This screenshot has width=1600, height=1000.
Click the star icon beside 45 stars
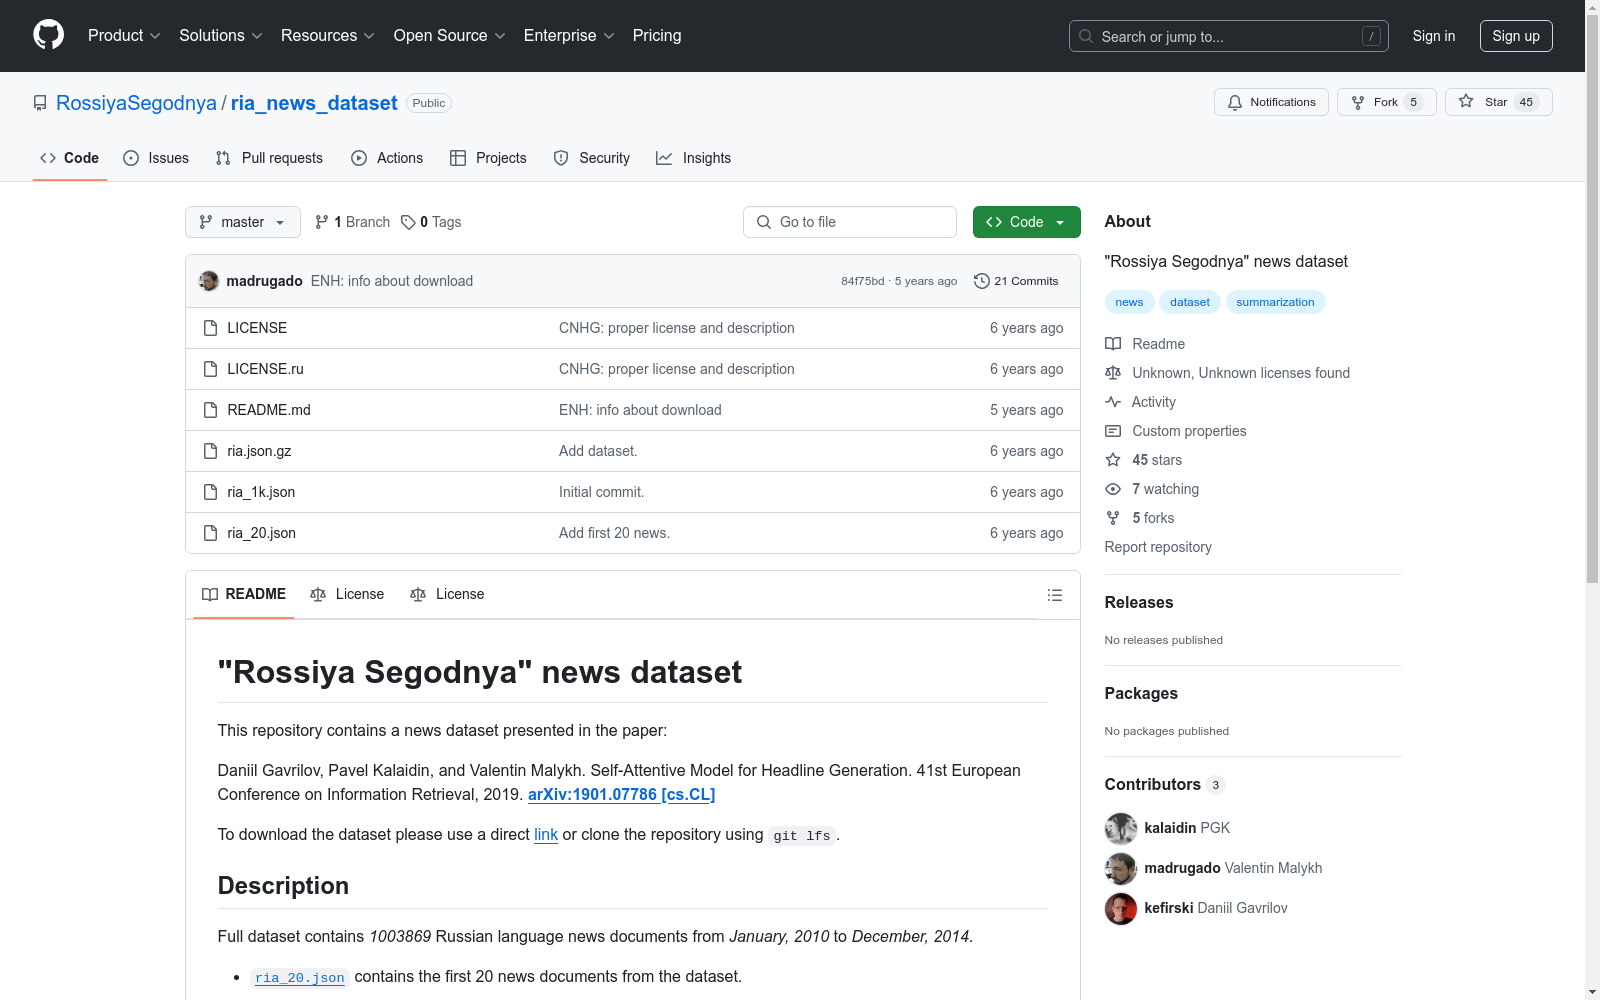[x=1113, y=460]
